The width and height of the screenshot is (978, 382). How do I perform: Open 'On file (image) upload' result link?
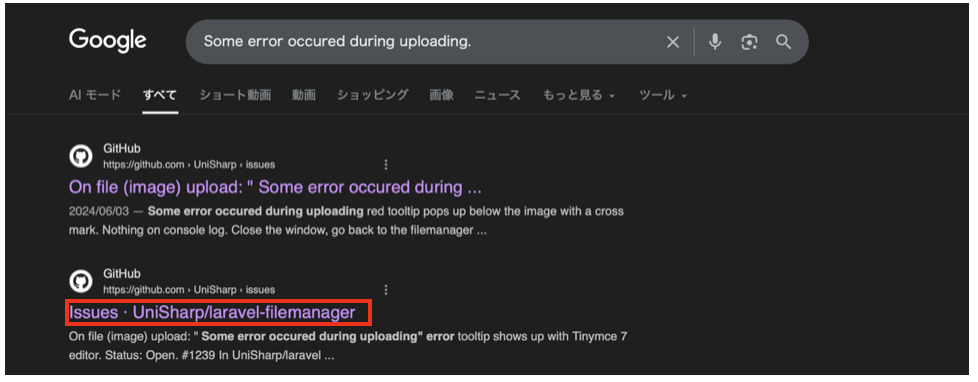(275, 187)
